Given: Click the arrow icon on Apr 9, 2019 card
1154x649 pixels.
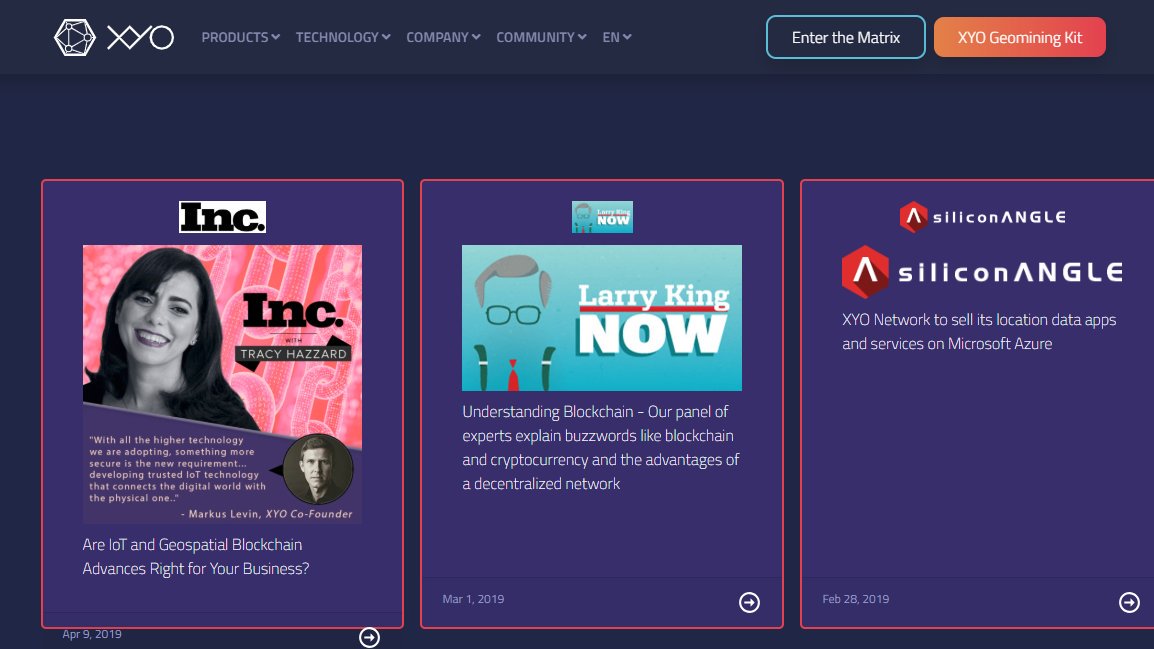Looking at the screenshot, I should point(369,636).
